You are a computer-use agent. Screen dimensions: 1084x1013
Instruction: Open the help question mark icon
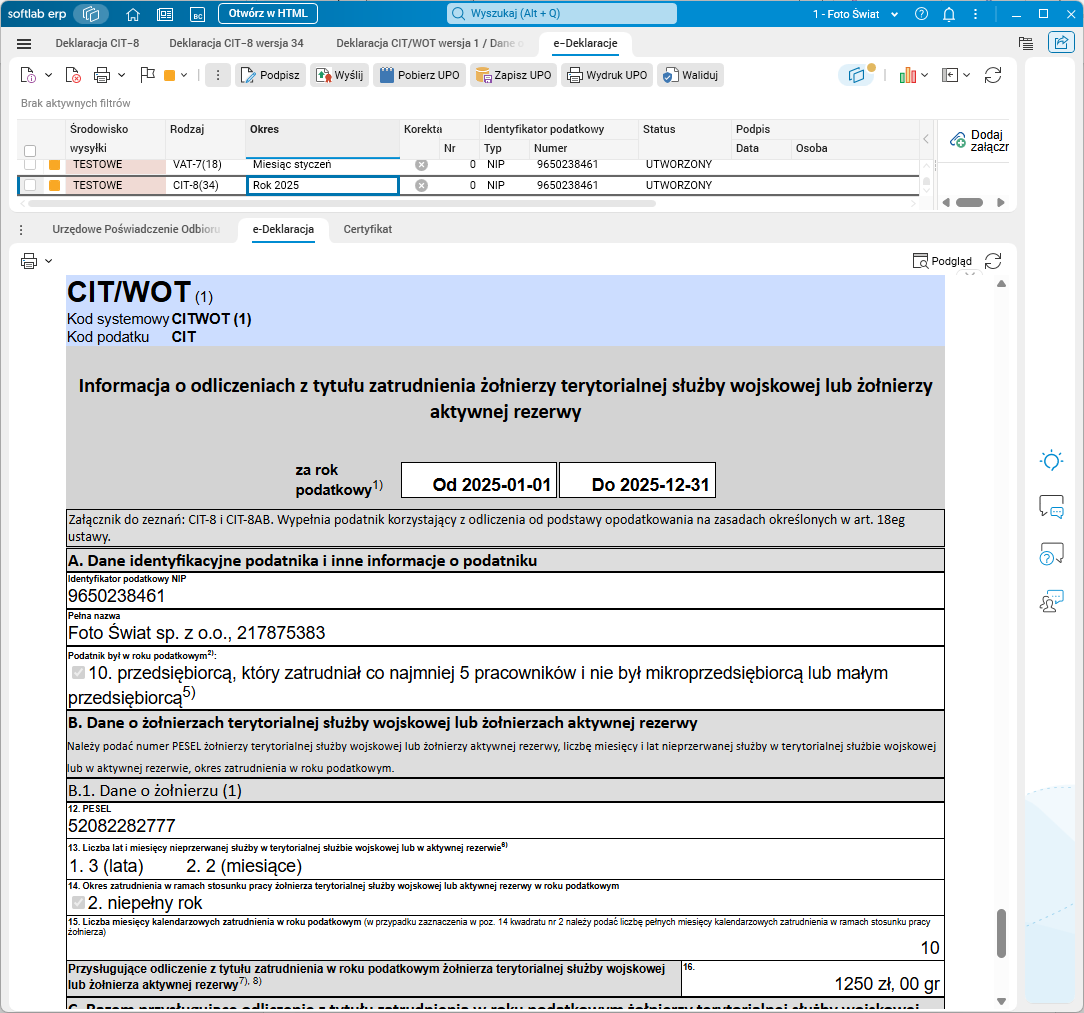pyautogui.click(x=921, y=14)
